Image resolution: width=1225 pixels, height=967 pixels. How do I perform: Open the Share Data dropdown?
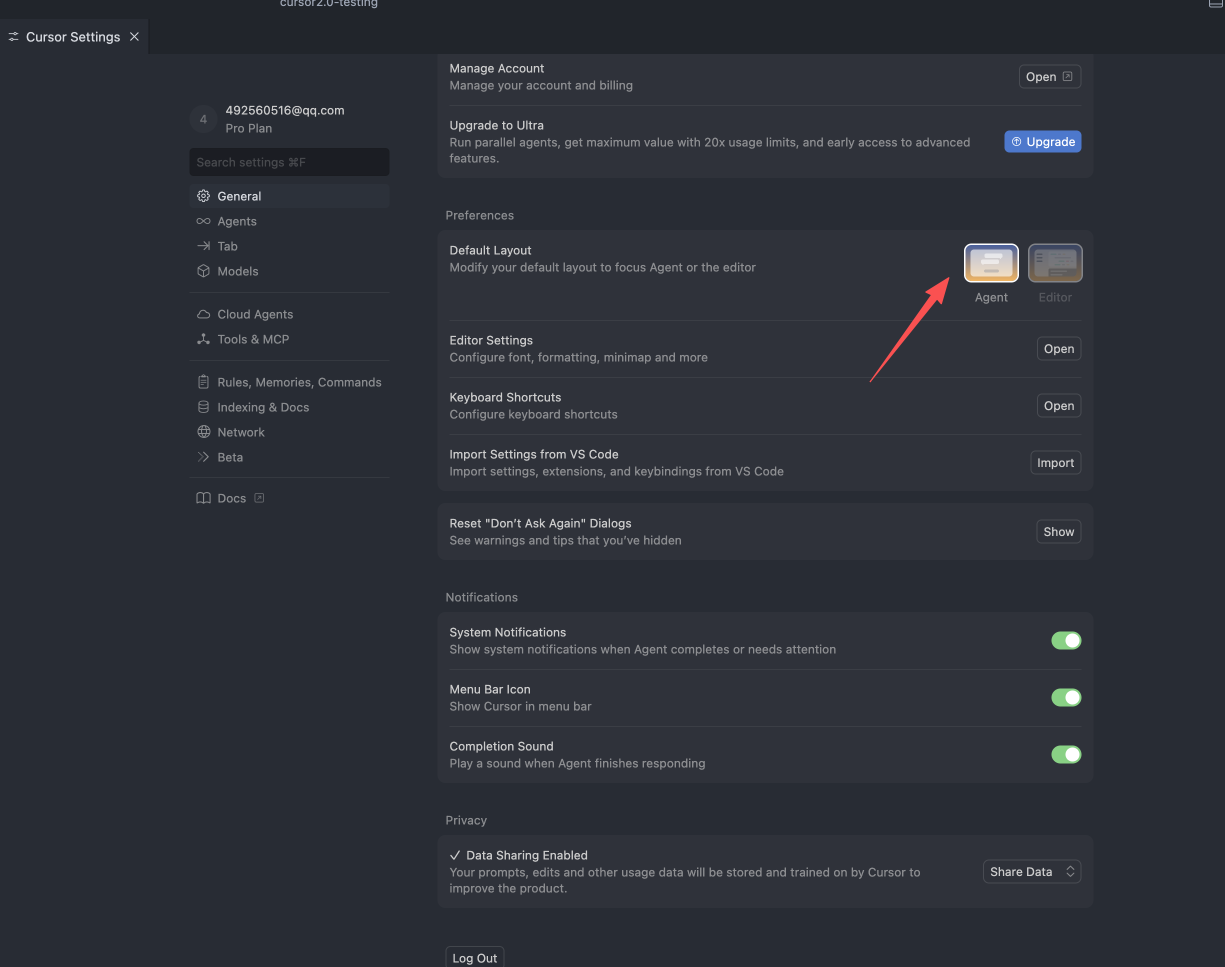(x=1032, y=872)
